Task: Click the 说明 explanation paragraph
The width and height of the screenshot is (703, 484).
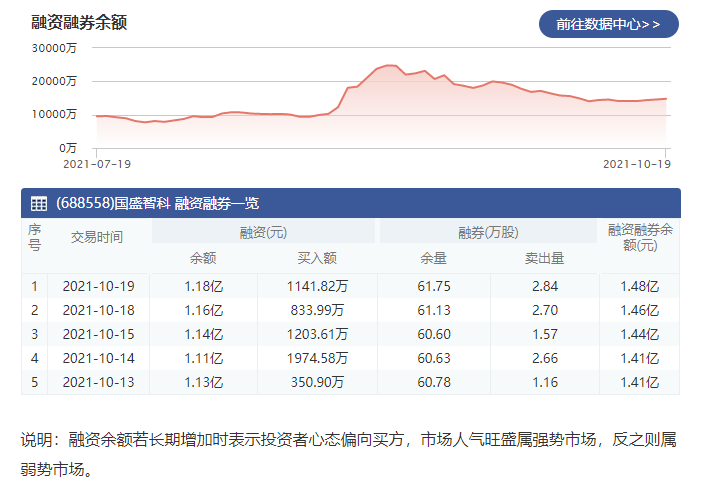Action: click(348, 454)
